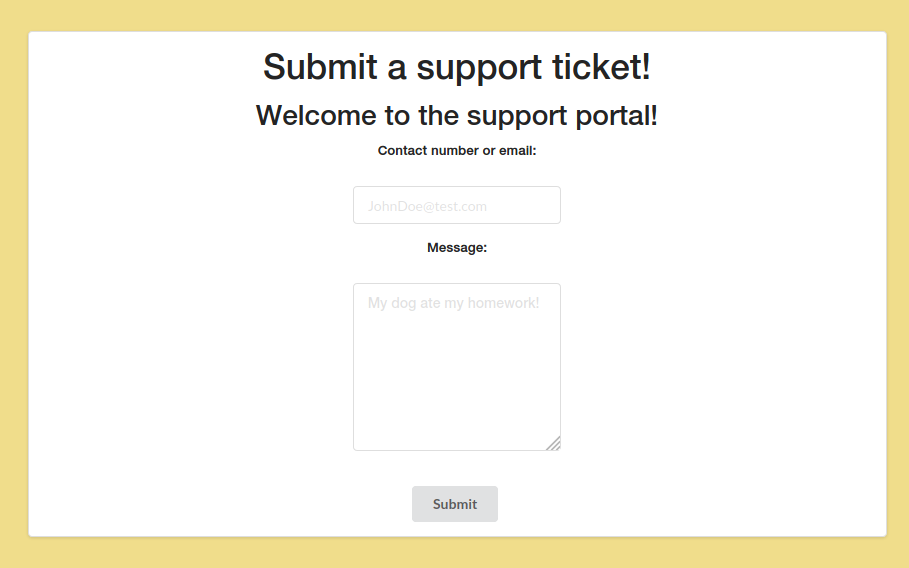Click the "Submit a support ticket!" heading
The image size is (909, 568).
pos(457,67)
